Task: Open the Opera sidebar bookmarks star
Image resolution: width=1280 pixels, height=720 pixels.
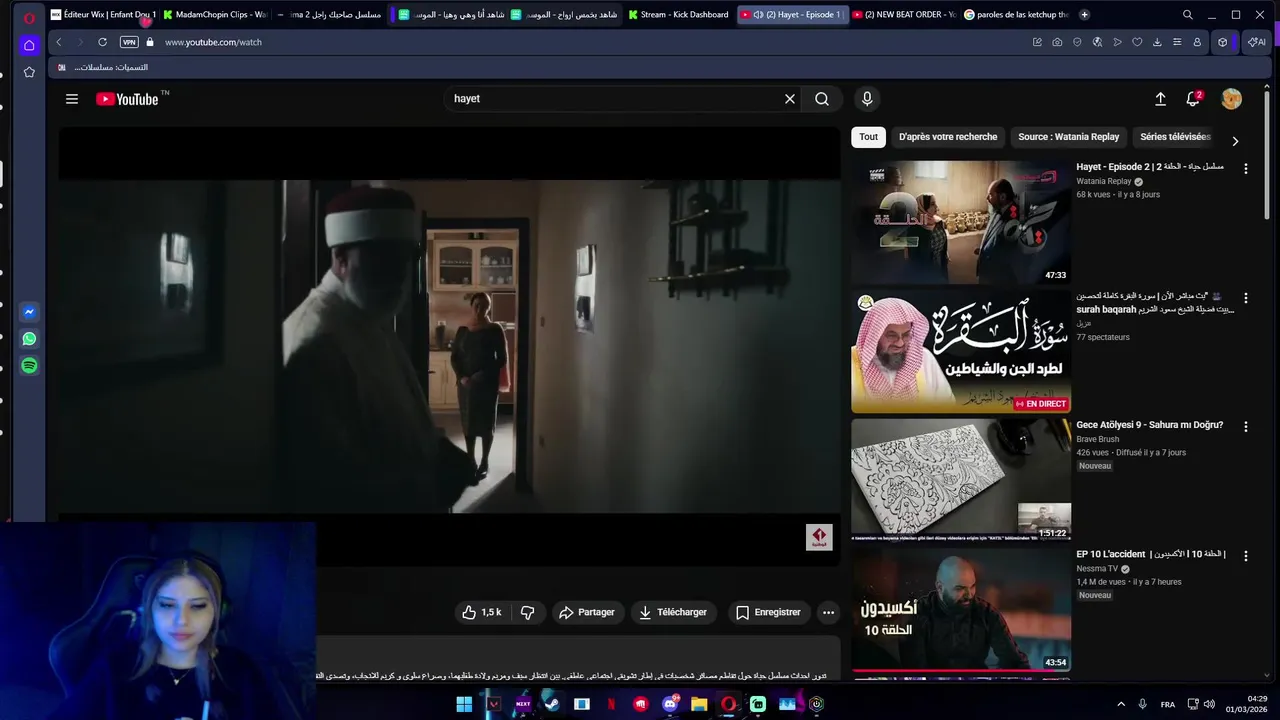Action: 29,72
